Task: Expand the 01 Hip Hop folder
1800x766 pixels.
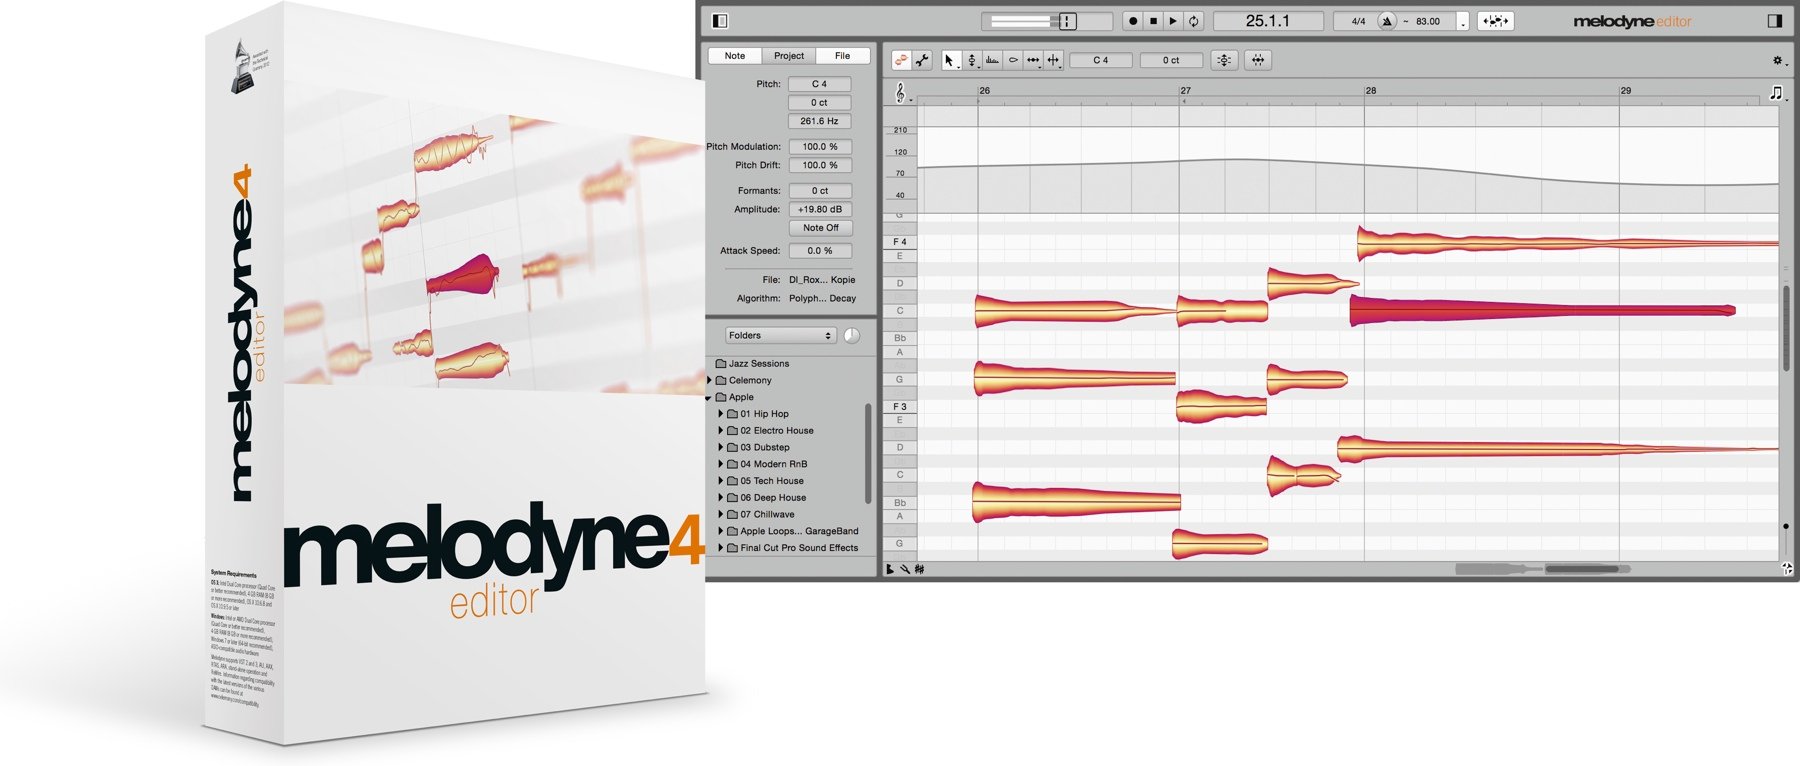Action: click(720, 414)
